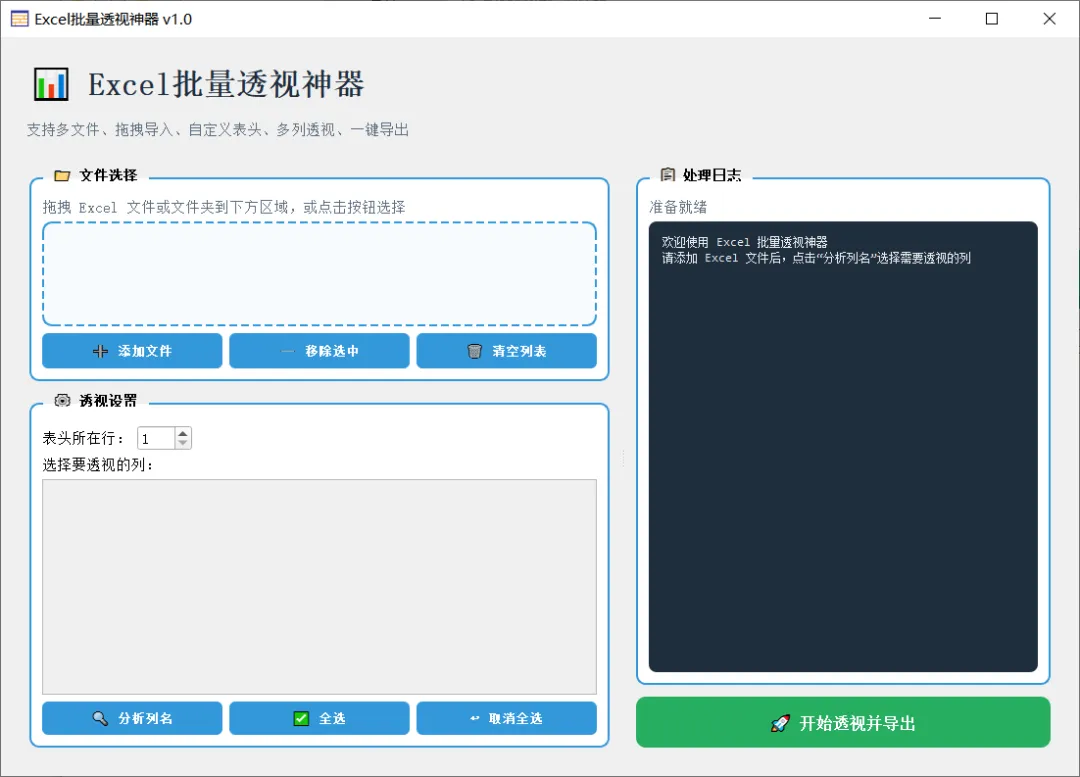This screenshot has height=777, width=1080.
Task: Start pivot and export with 开始透视并导出
Action: (x=843, y=723)
